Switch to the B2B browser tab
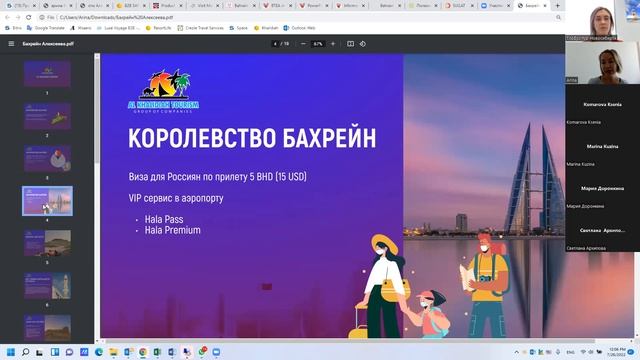 click(131, 6)
